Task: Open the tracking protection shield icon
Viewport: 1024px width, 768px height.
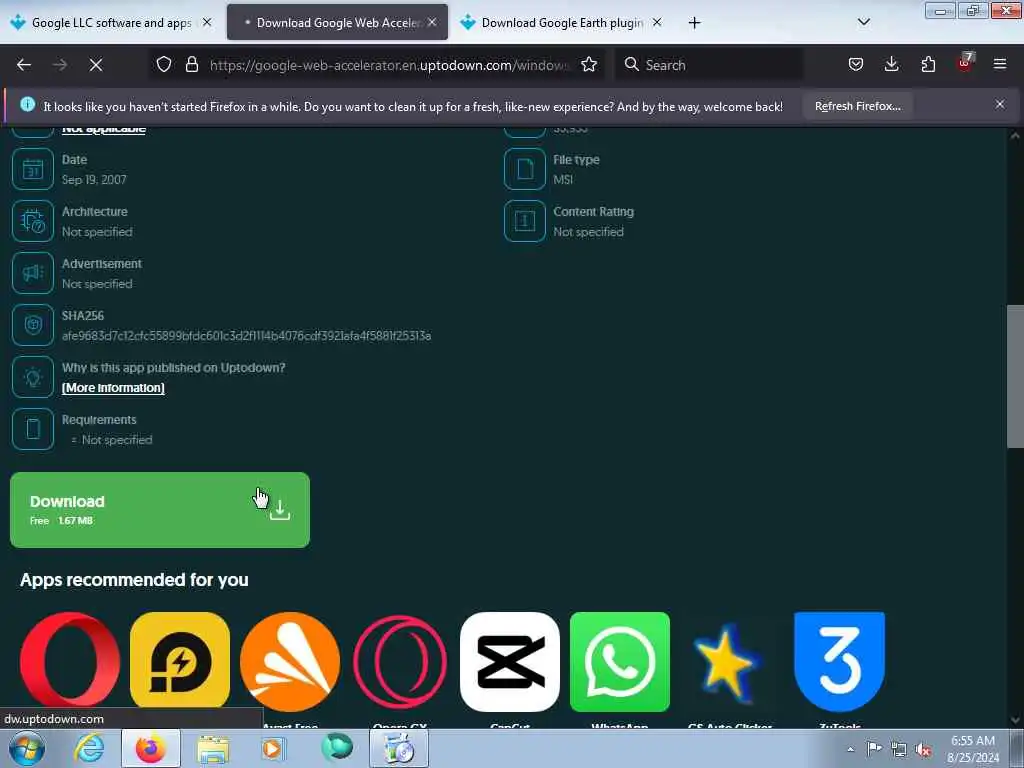Action: pos(164,65)
